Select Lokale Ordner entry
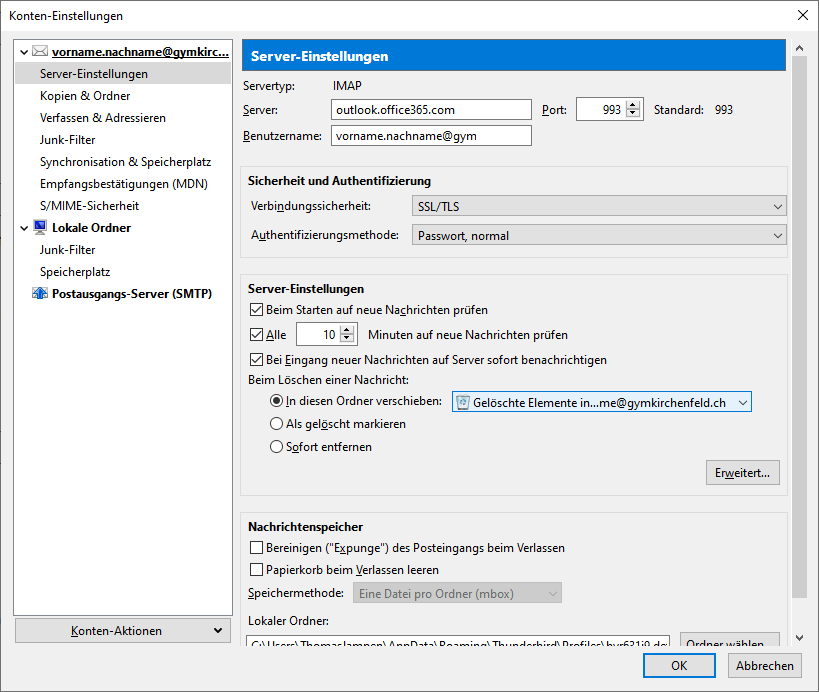 91,228
